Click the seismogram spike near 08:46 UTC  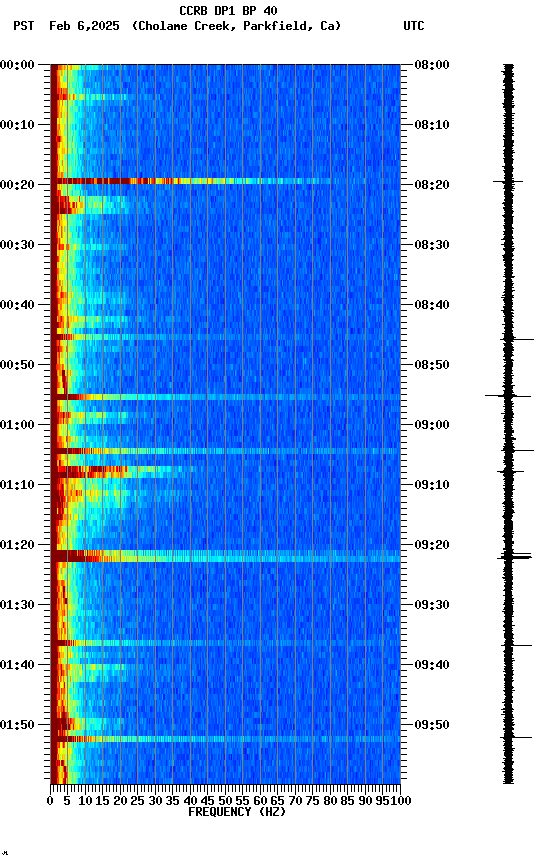coord(517,339)
